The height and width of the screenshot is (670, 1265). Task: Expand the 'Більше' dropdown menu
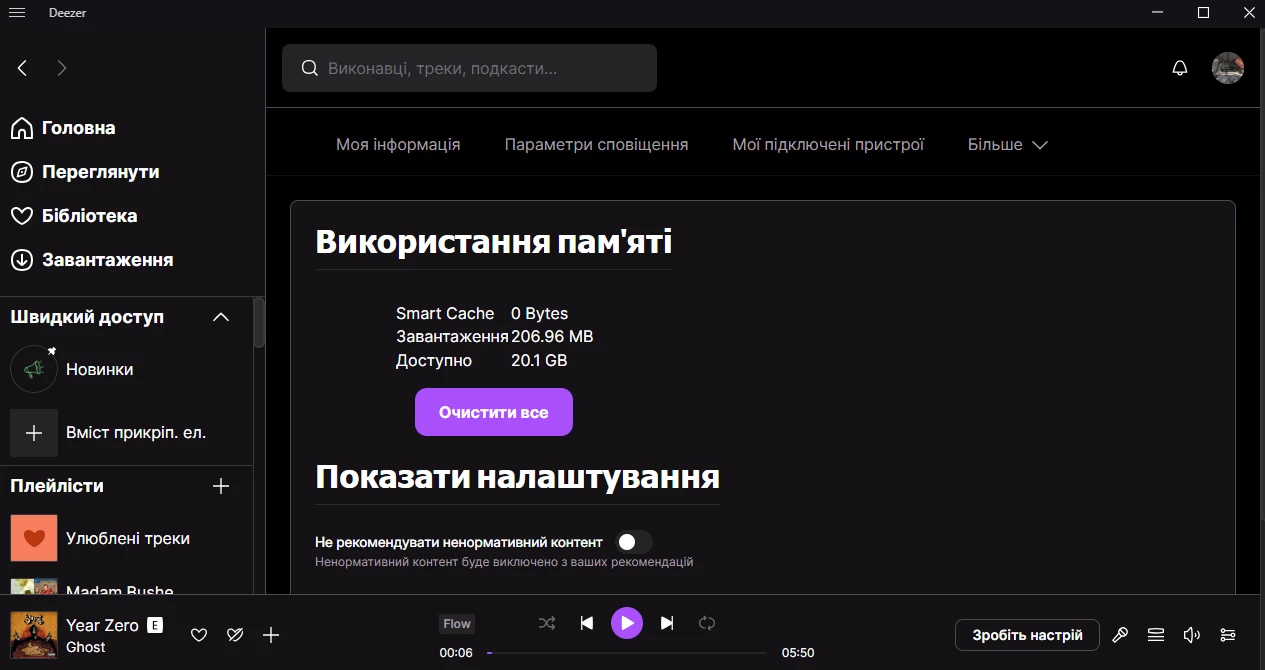(1007, 144)
